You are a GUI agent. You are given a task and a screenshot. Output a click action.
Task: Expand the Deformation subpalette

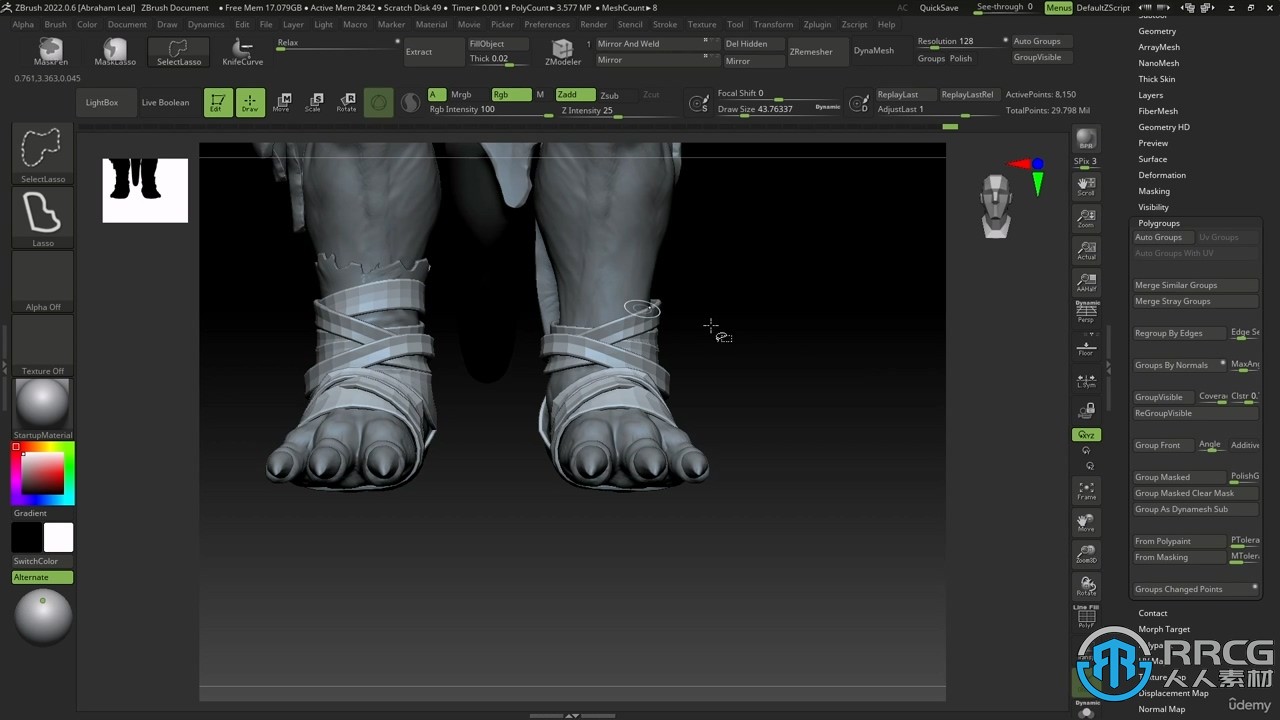click(1162, 175)
